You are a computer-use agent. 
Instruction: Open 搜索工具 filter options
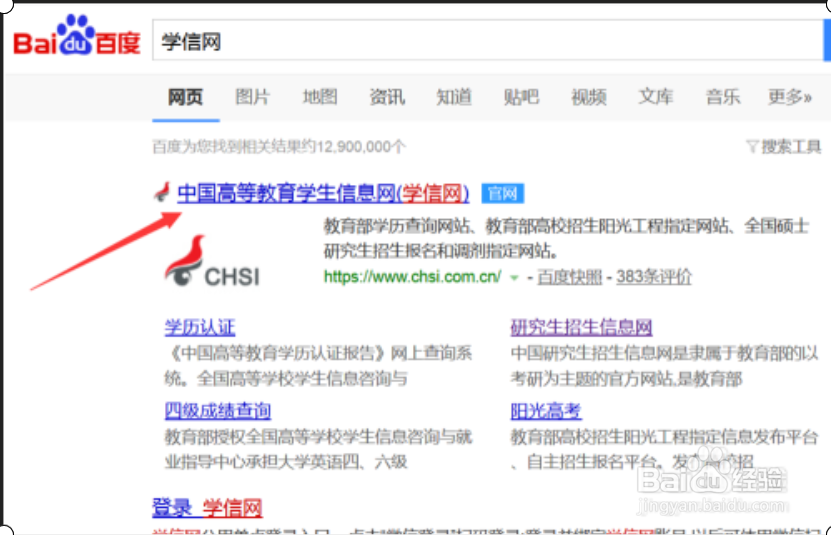[791, 146]
